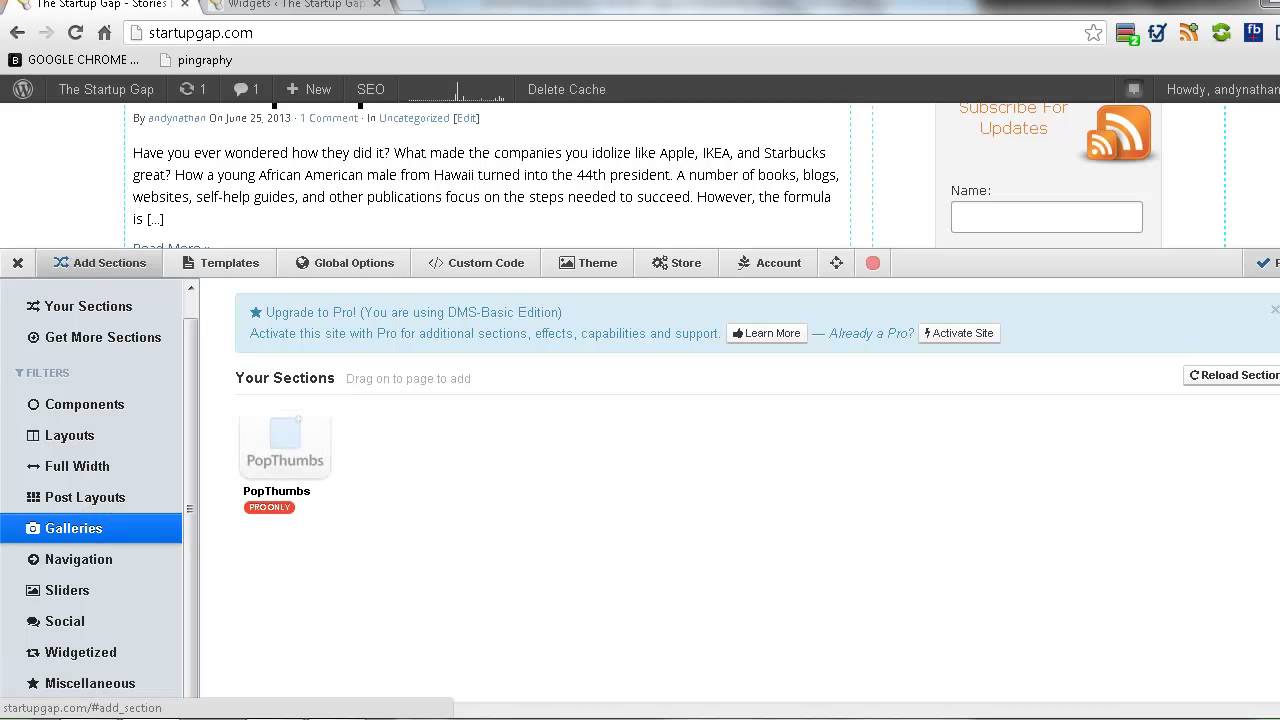This screenshot has height=720, width=1280.
Task: Filter sections by Galleries
Action: (91, 528)
